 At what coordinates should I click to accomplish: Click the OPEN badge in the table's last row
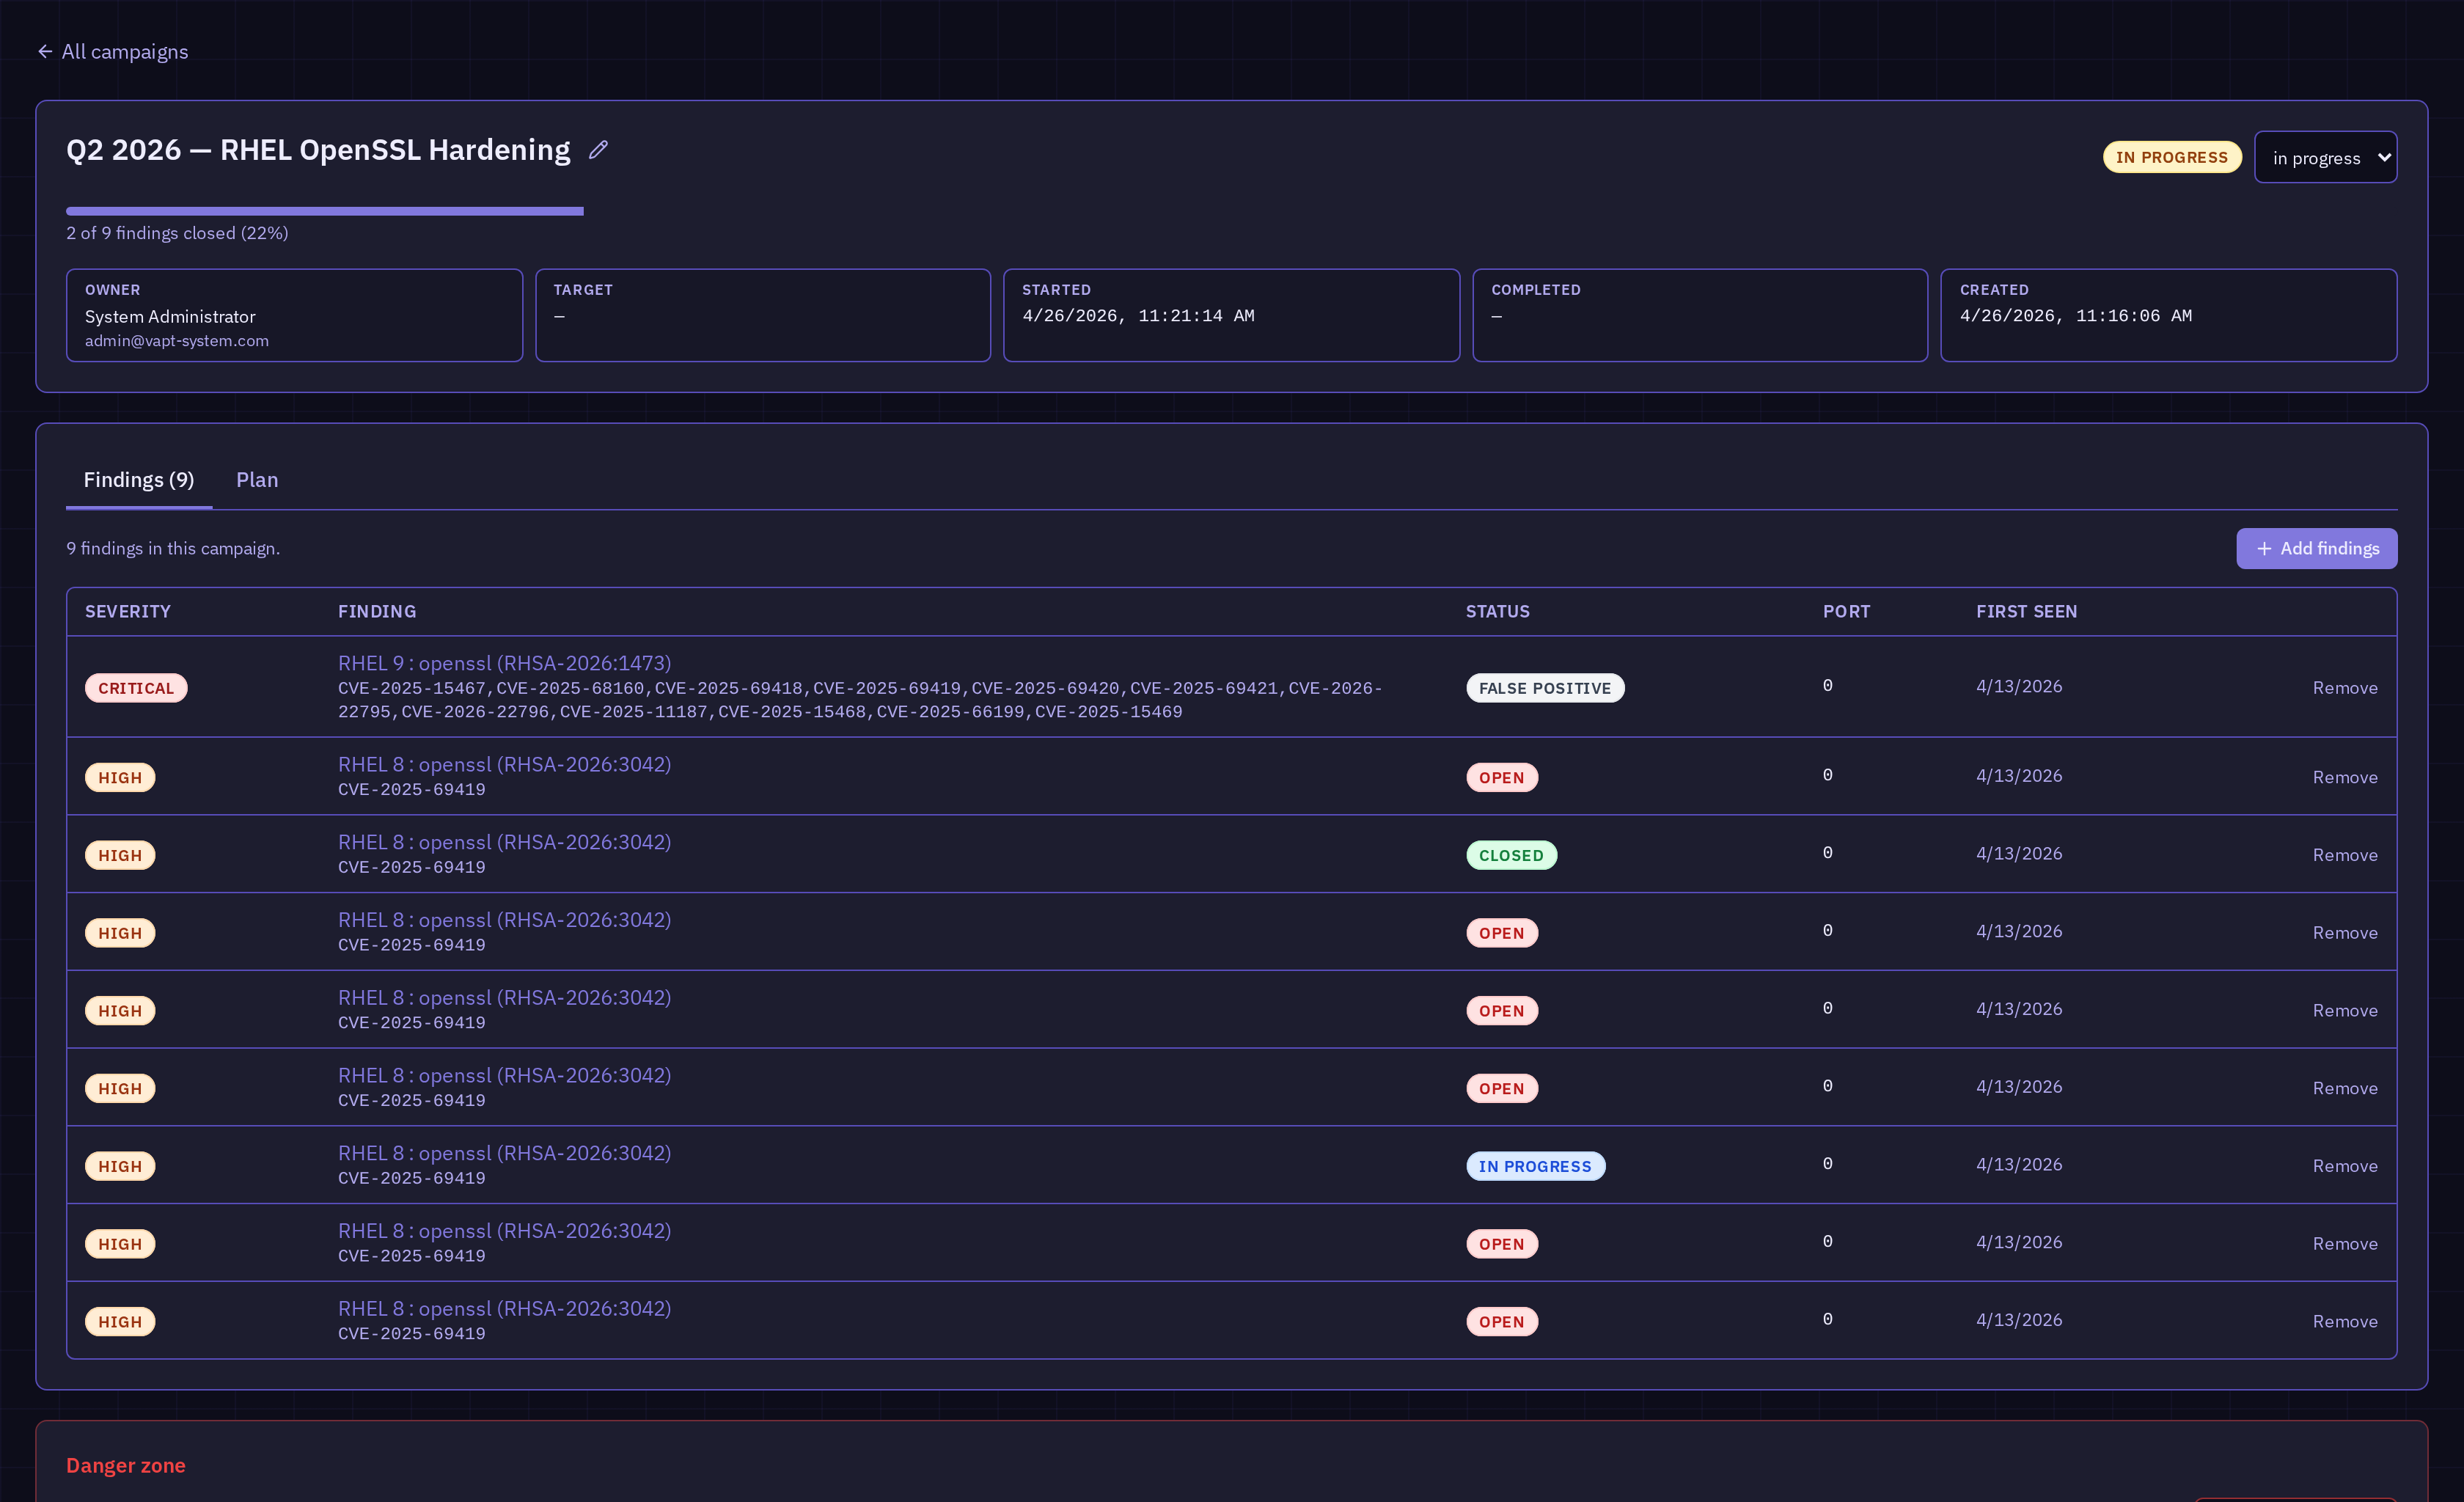1502,1322
